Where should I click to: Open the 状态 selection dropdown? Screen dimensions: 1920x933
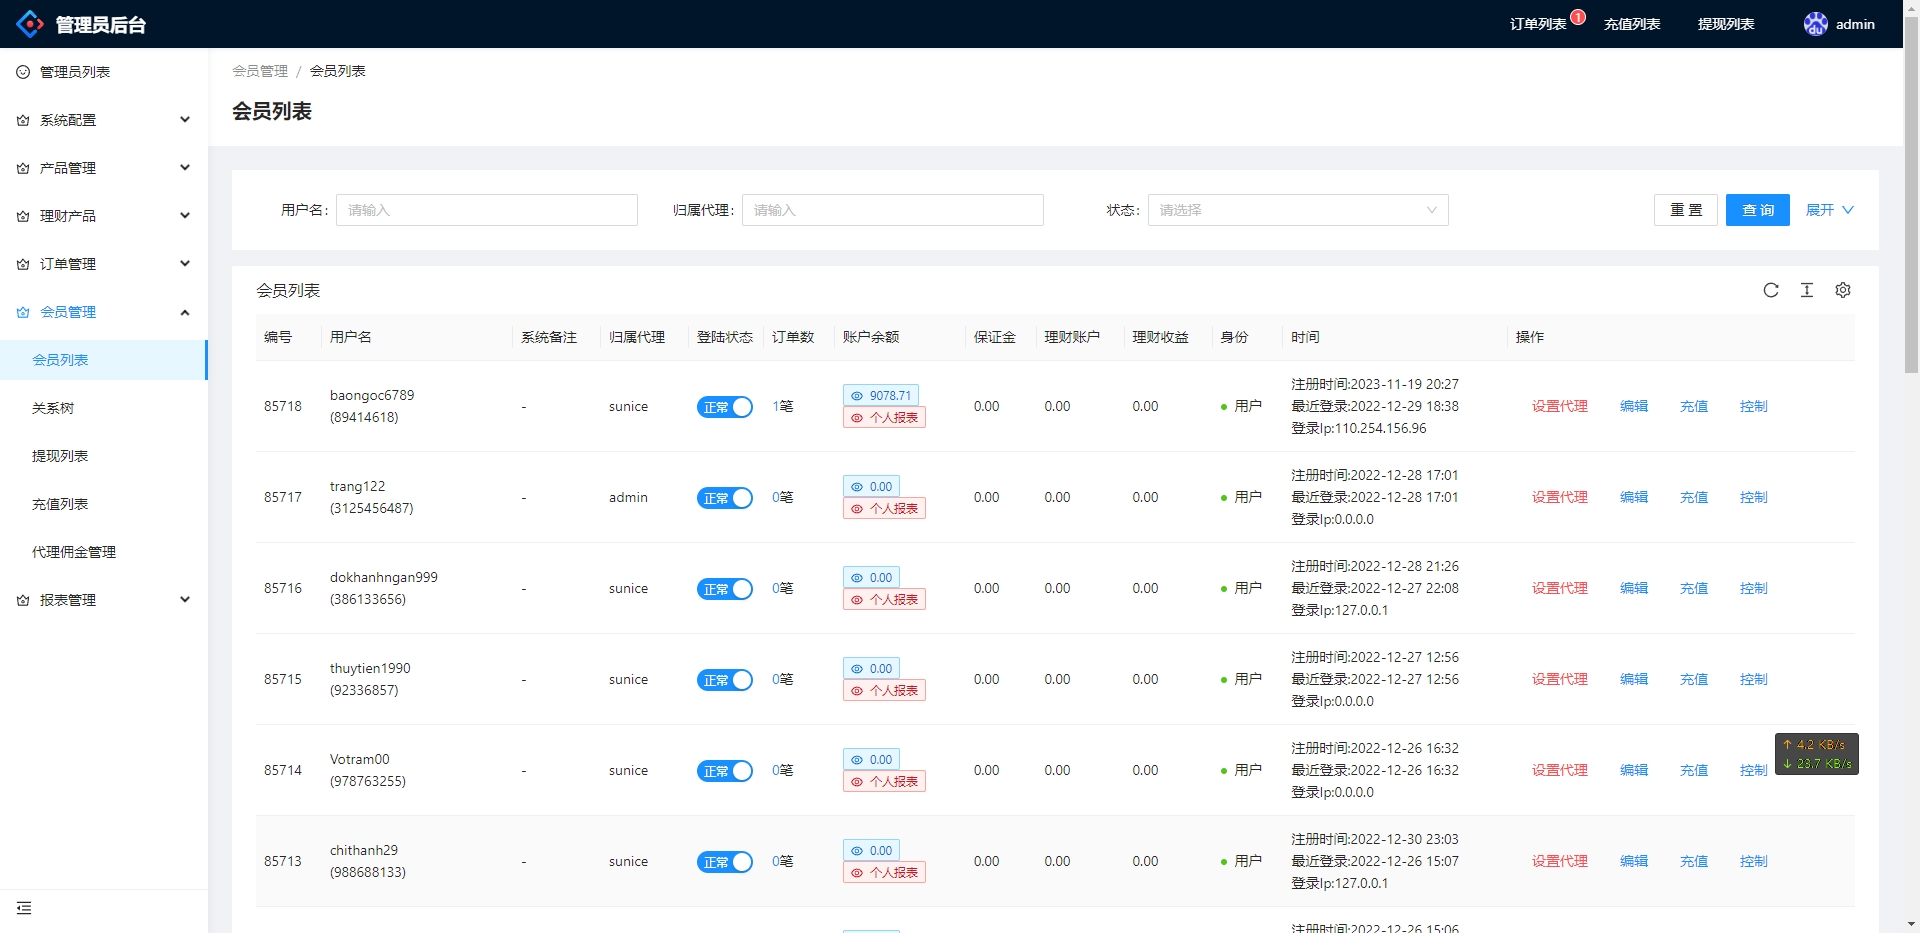click(1297, 210)
